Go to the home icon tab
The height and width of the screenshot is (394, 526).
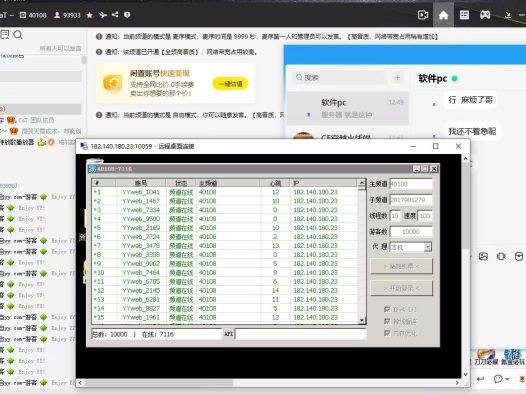tap(443, 15)
